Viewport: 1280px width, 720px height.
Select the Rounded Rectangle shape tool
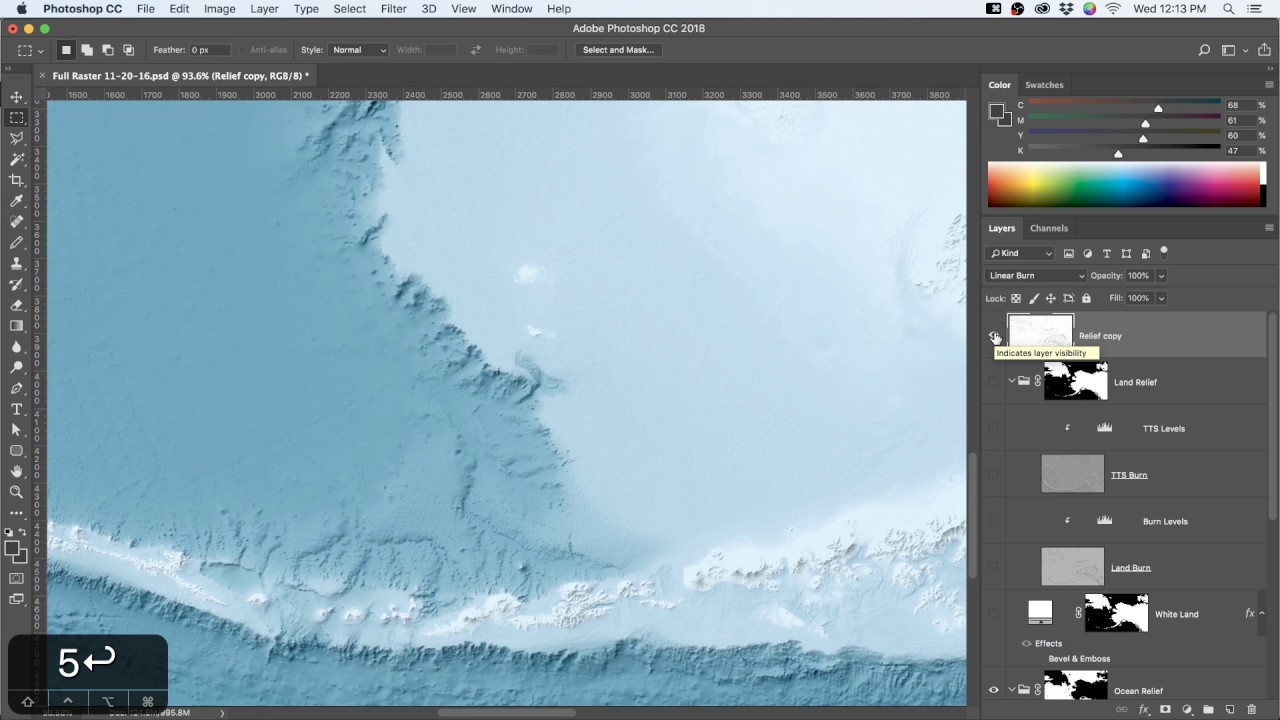tap(16, 451)
